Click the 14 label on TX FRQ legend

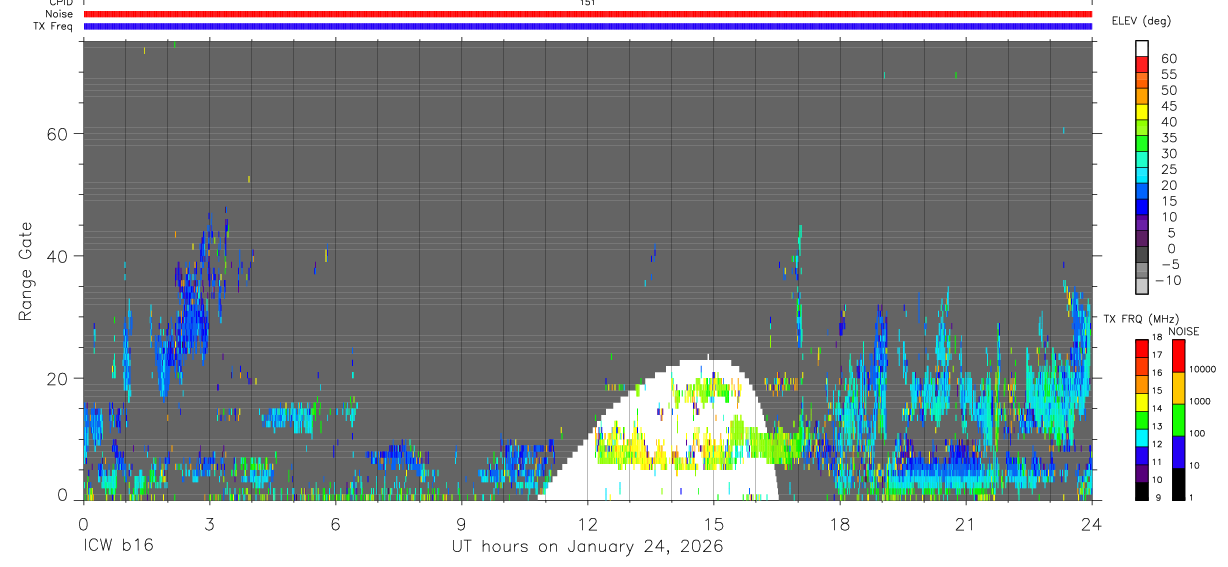pyautogui.click(x=1156, y=408)
